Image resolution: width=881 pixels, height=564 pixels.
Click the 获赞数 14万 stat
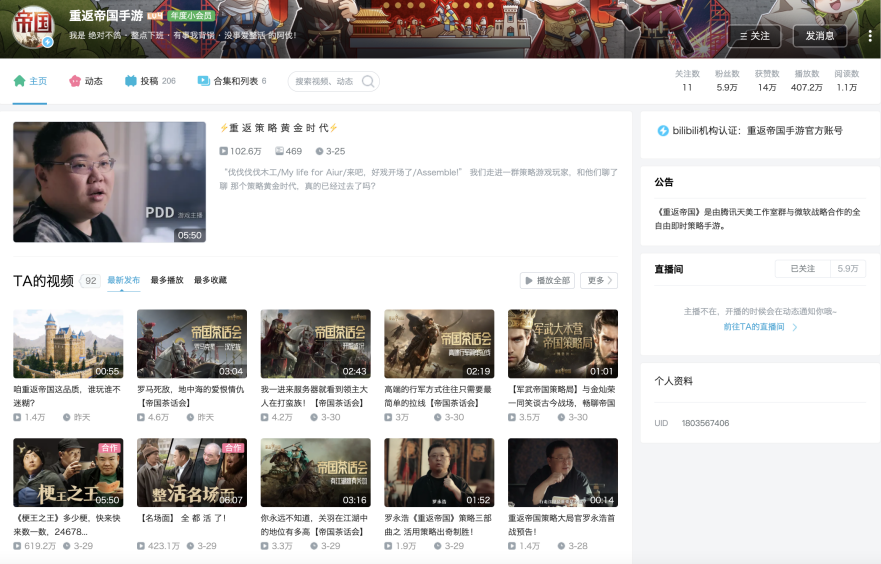point(767,81)
